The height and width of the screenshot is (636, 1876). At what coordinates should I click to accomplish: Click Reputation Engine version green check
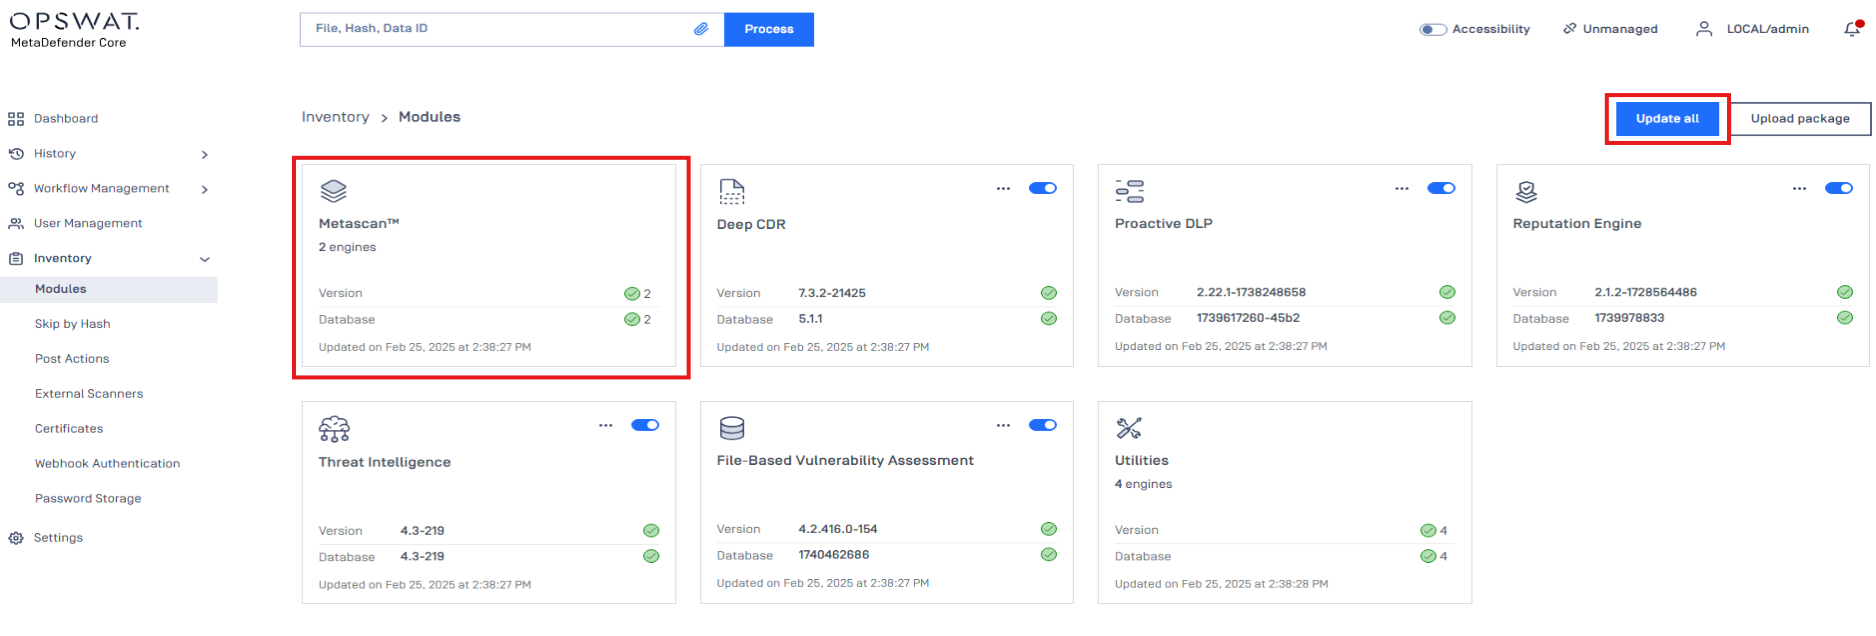tap(1845, 292)
